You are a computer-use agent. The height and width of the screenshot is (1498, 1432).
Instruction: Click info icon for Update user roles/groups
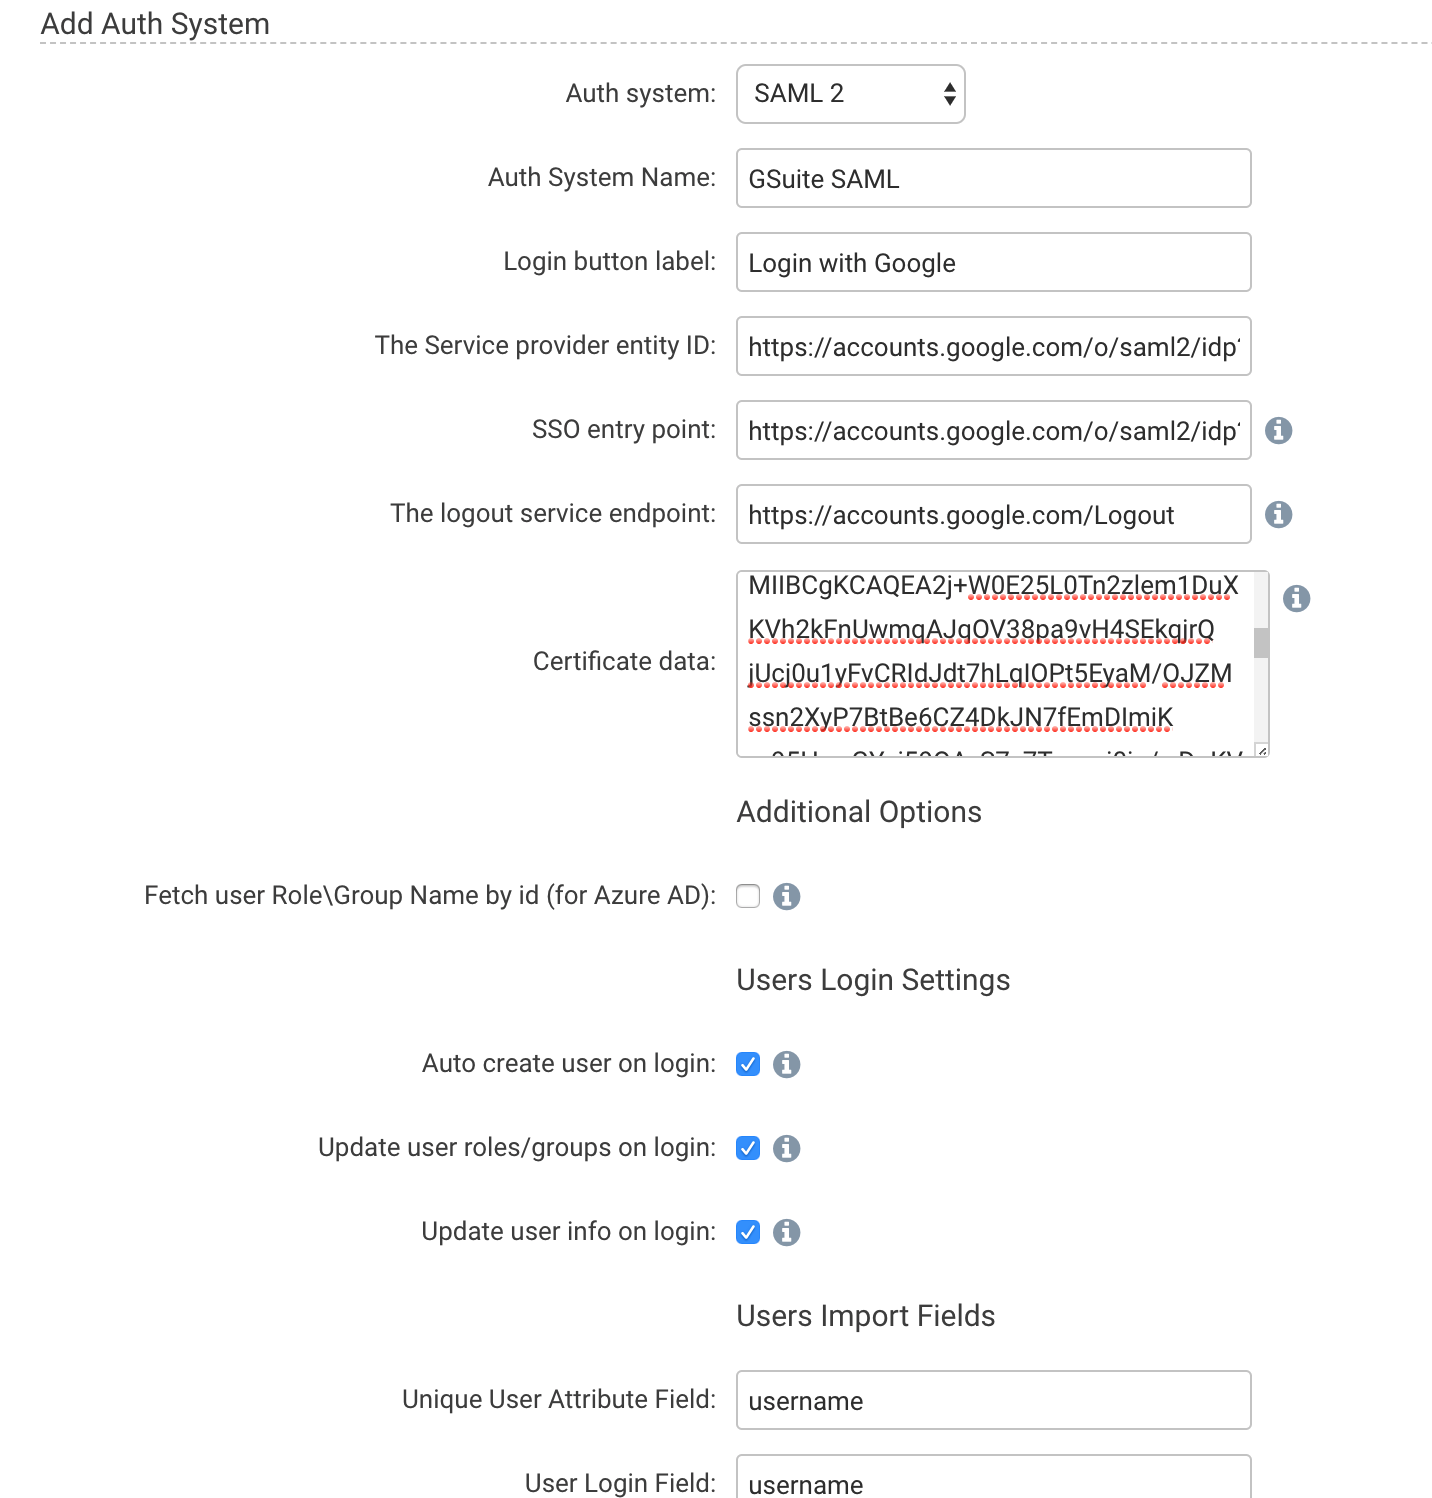[787, 1148]
